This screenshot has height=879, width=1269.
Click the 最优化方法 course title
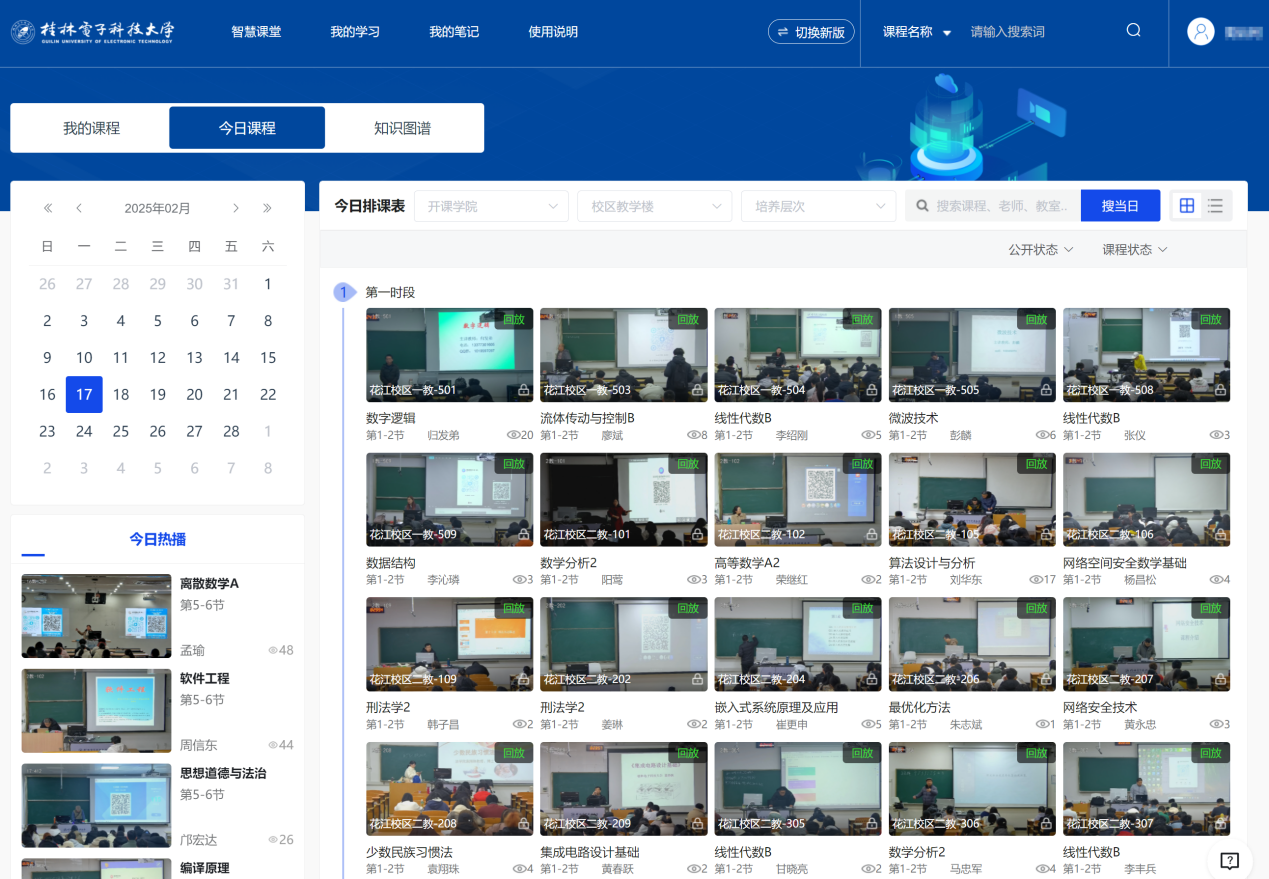coord(920,707)
